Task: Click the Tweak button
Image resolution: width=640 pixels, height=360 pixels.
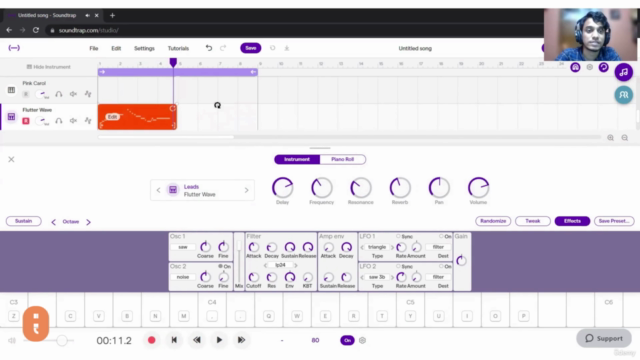Action: click(533, 221)
